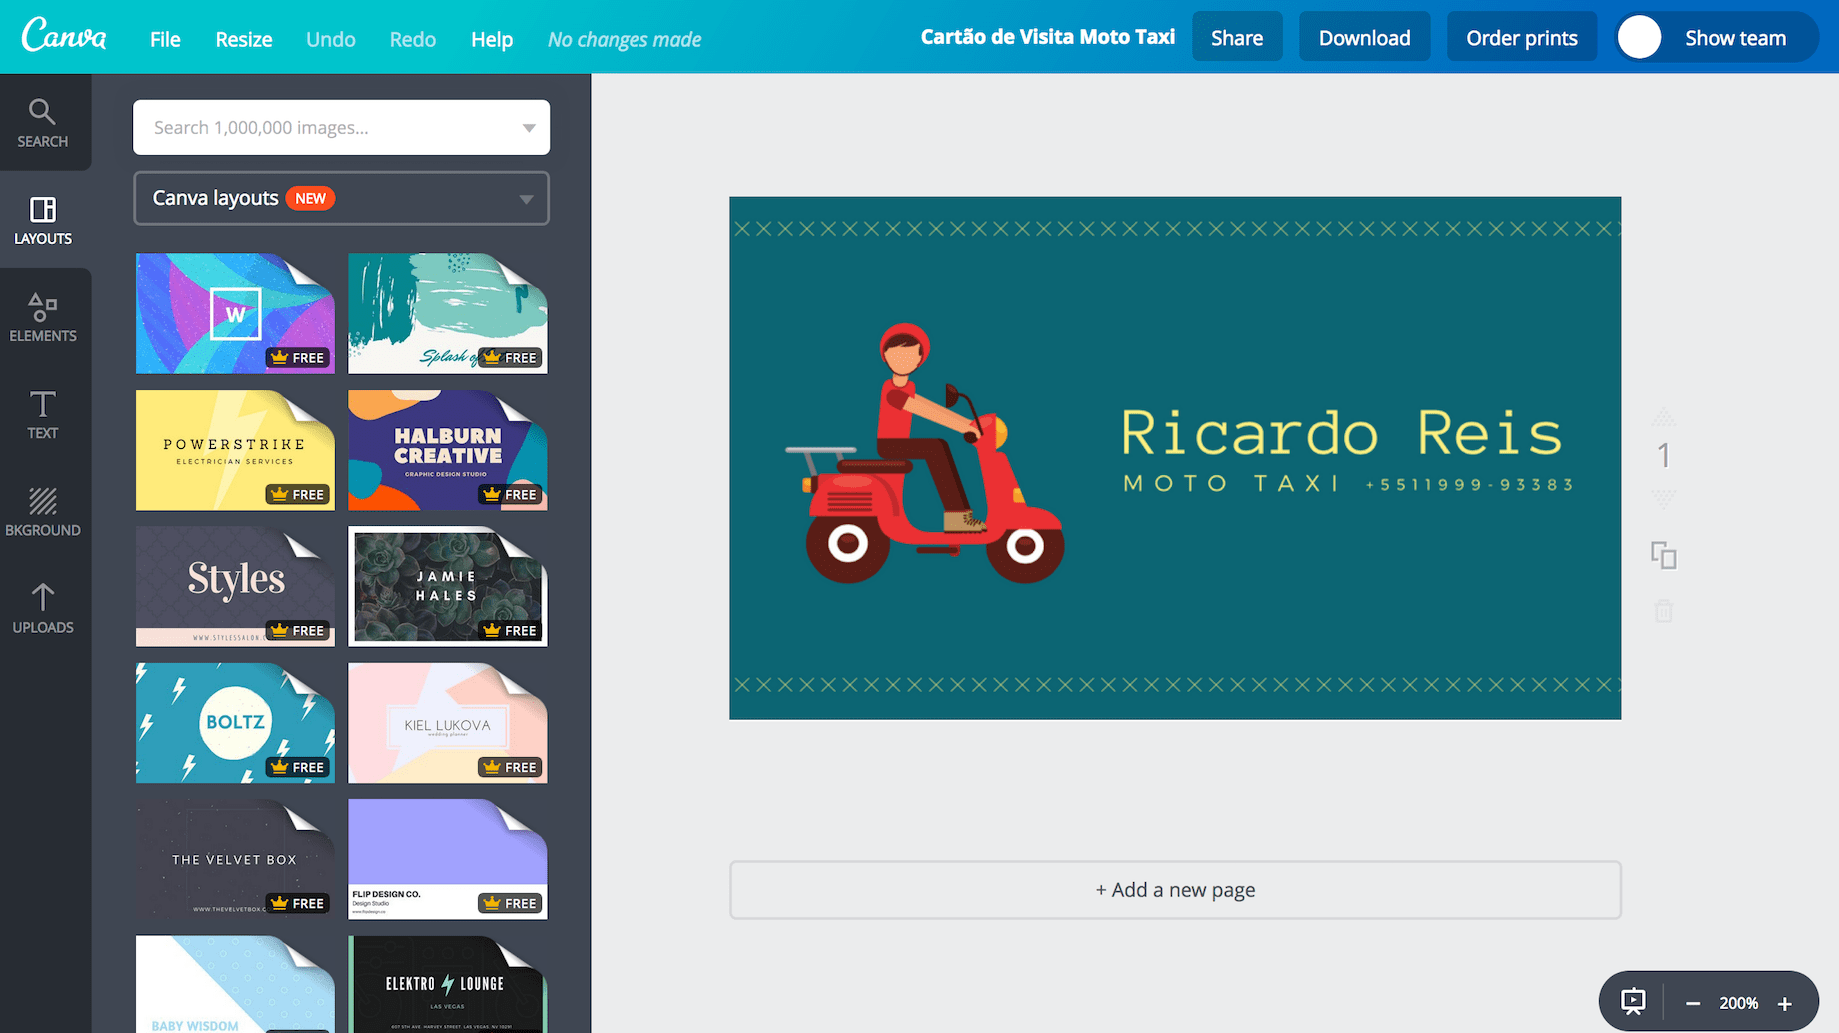Select the Powerstrike yellow layout
Image resolution: width=1839 pixels, height=1033 pixels.
click(x=235, y=450)
